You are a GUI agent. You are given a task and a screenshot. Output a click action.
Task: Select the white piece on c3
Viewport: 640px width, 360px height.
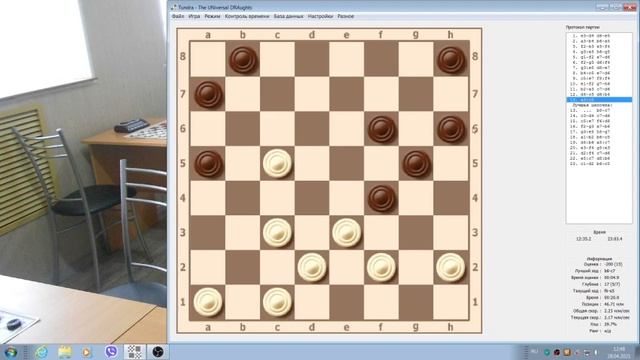click(277, 233)
